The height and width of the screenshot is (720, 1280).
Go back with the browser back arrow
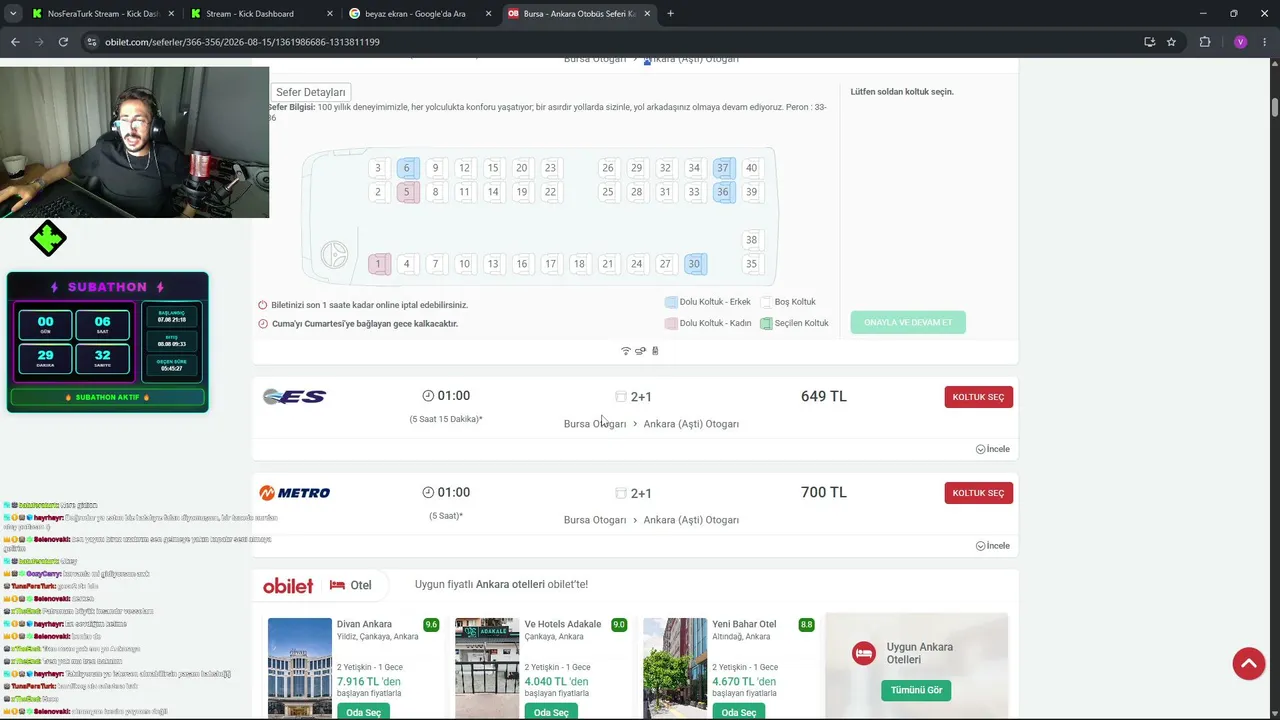coord(15,42)
